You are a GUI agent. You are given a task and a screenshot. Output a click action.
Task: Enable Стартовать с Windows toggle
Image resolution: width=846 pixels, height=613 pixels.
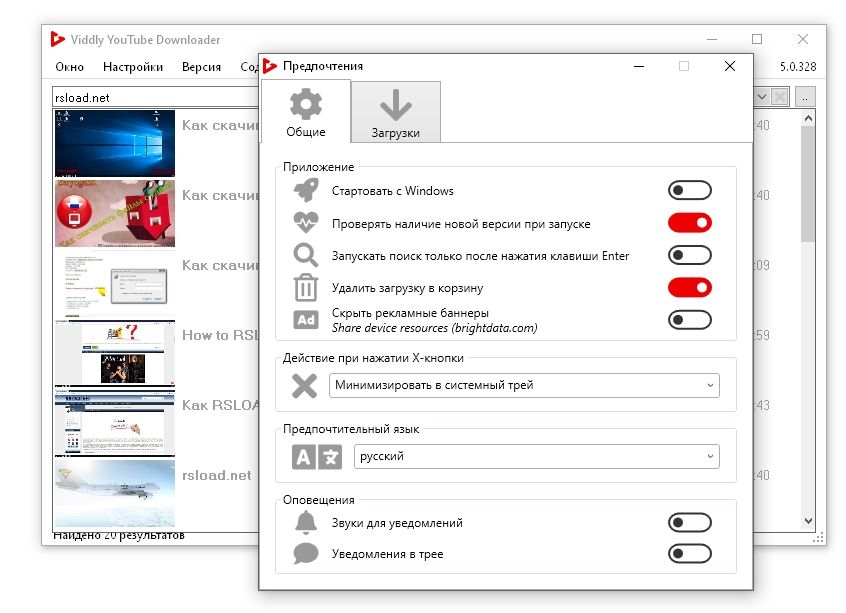coord(690,190)
